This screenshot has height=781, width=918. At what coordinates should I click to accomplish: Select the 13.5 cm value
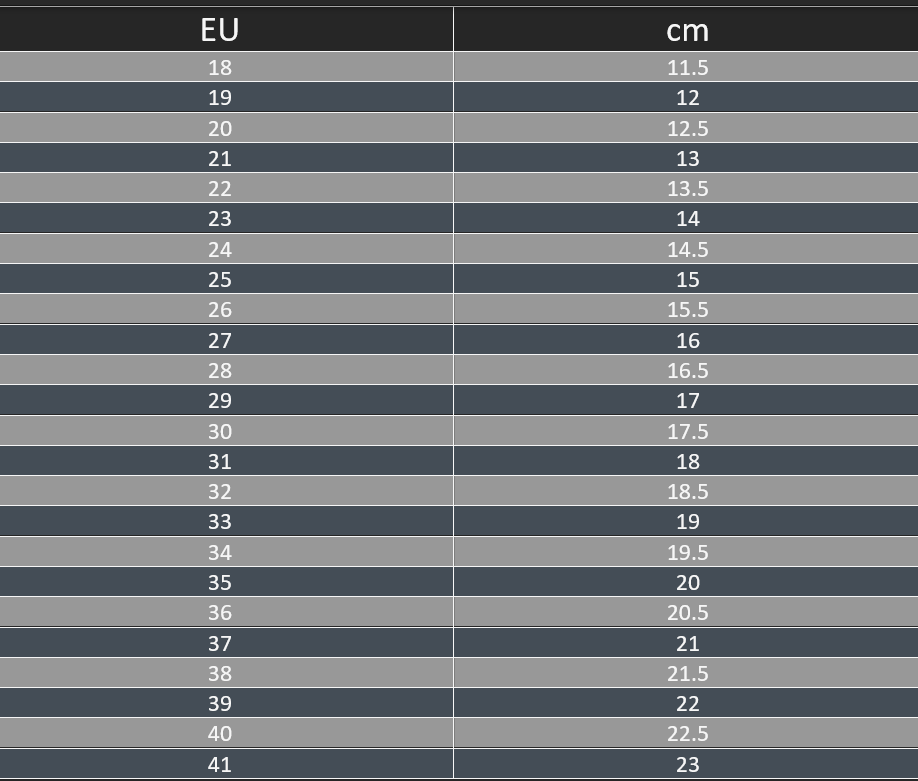click(x=687, y=189)
